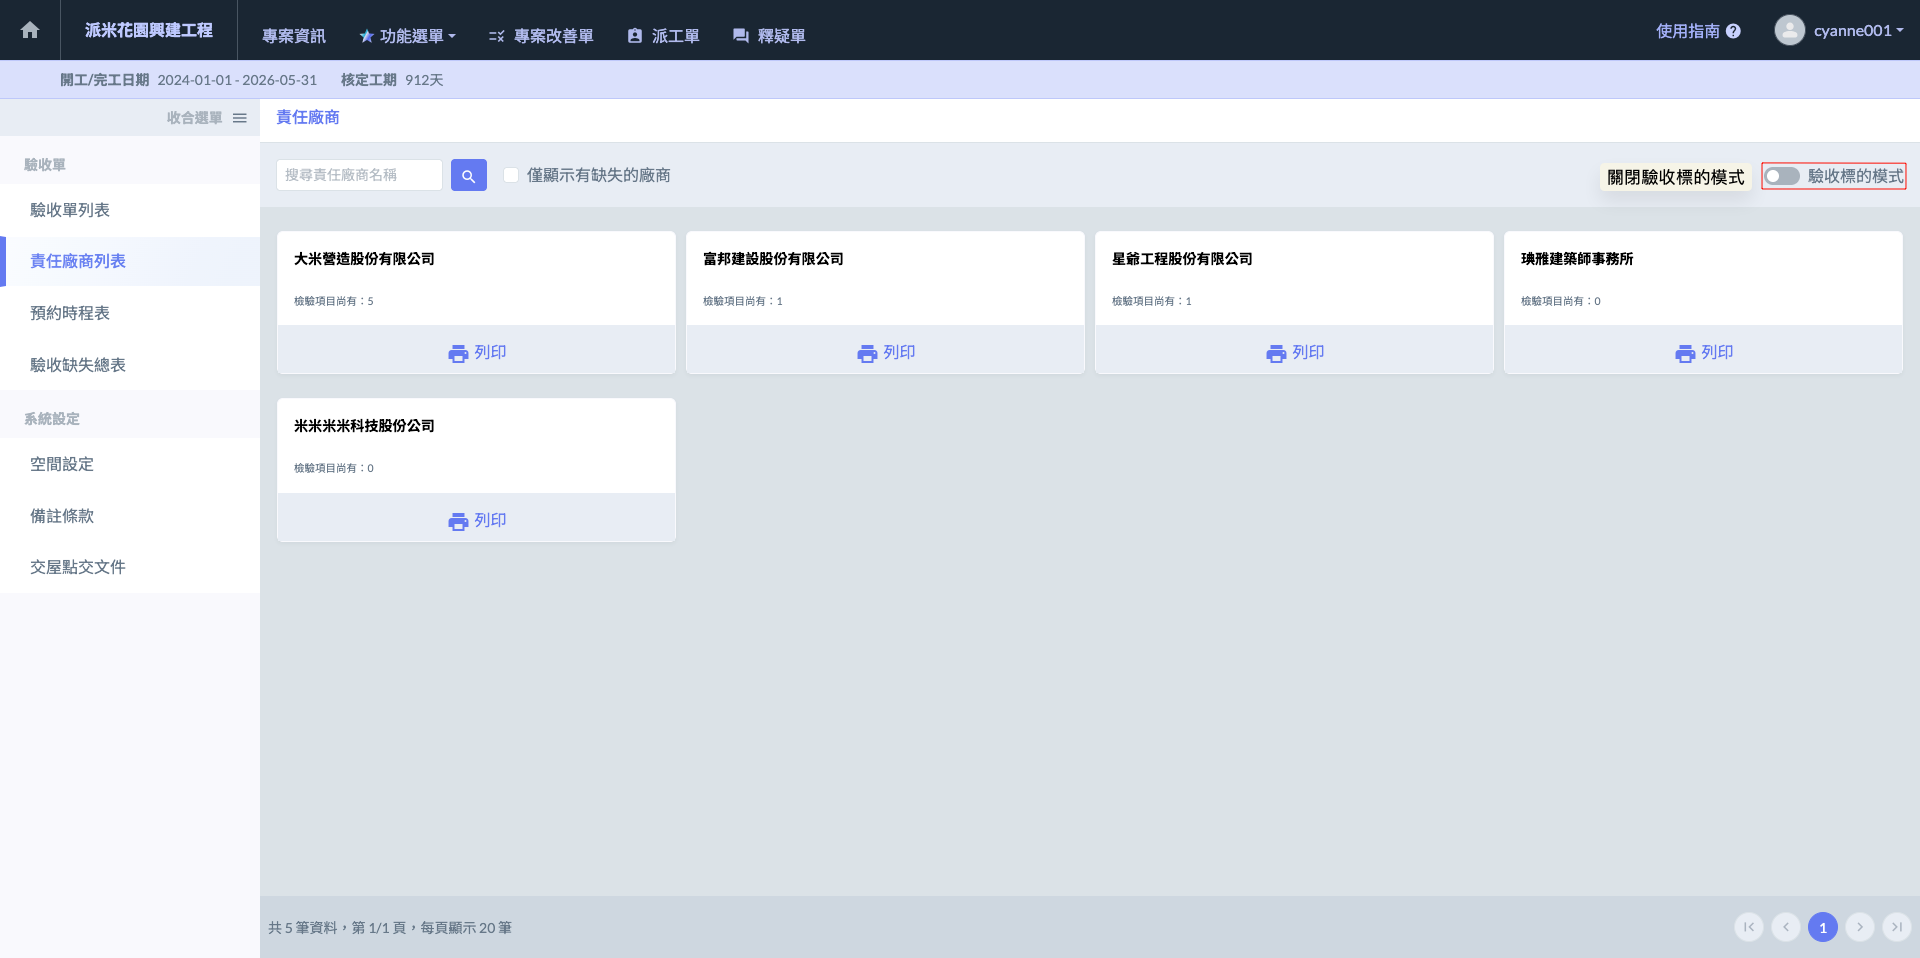Click the user avatar icon

[1789, 30]
